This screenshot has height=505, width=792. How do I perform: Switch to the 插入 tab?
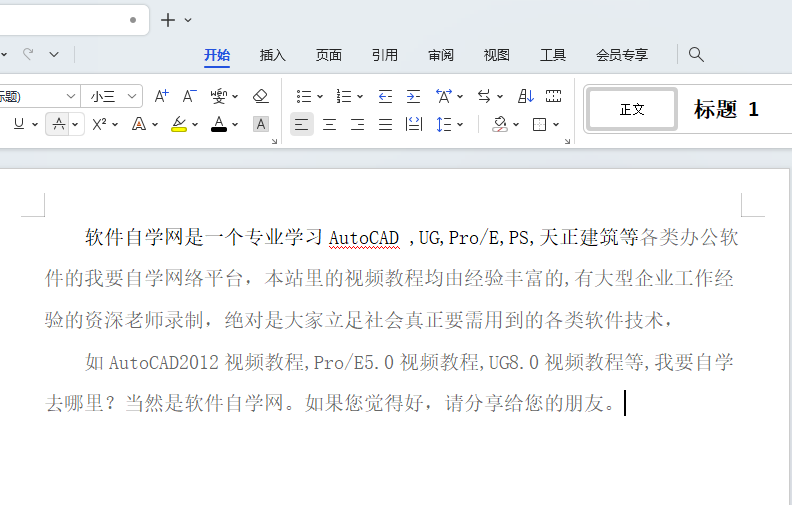pos(273,55)
